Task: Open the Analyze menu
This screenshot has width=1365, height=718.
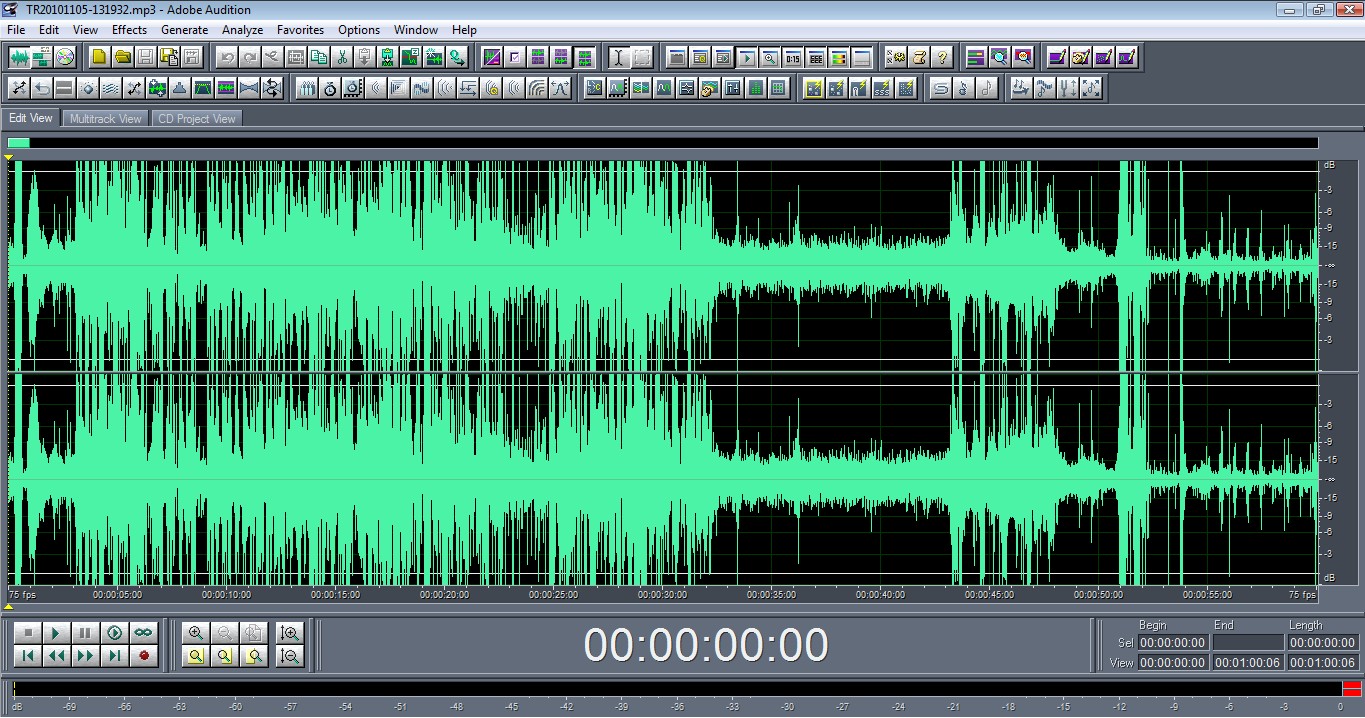Action: [x=242, y=30]
